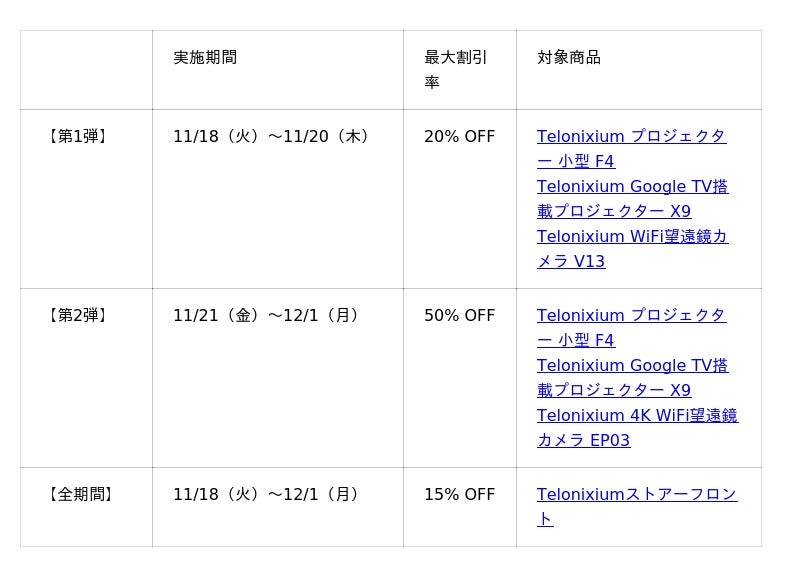Viewport: 800px width, 577px height.
Task: Select the 【第1弾】 row label
Action: pos(78,136)
